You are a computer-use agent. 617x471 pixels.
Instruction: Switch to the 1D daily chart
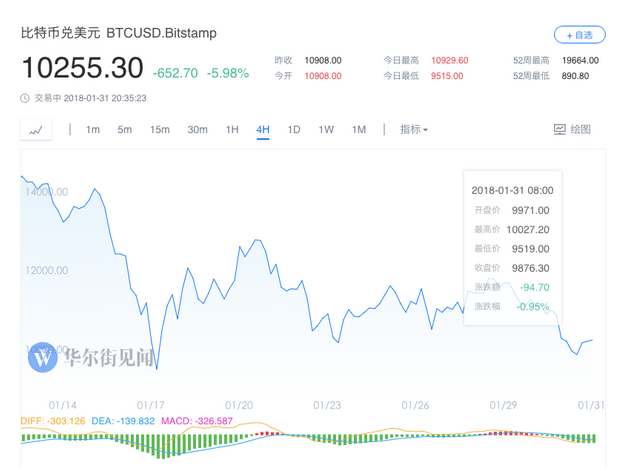294,129
